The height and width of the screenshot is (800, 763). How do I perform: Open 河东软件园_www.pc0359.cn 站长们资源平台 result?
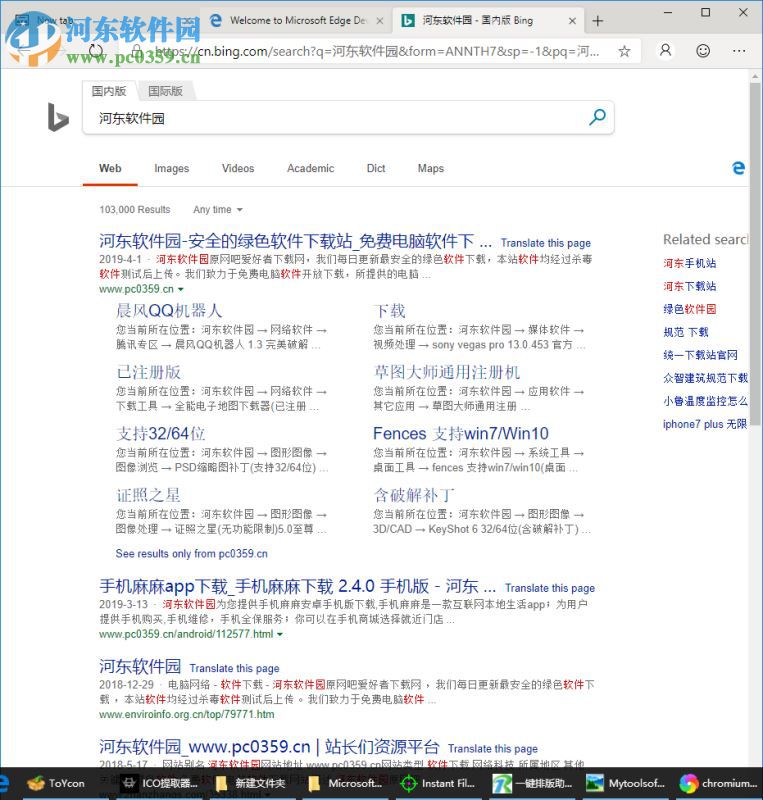coord(269,746)
